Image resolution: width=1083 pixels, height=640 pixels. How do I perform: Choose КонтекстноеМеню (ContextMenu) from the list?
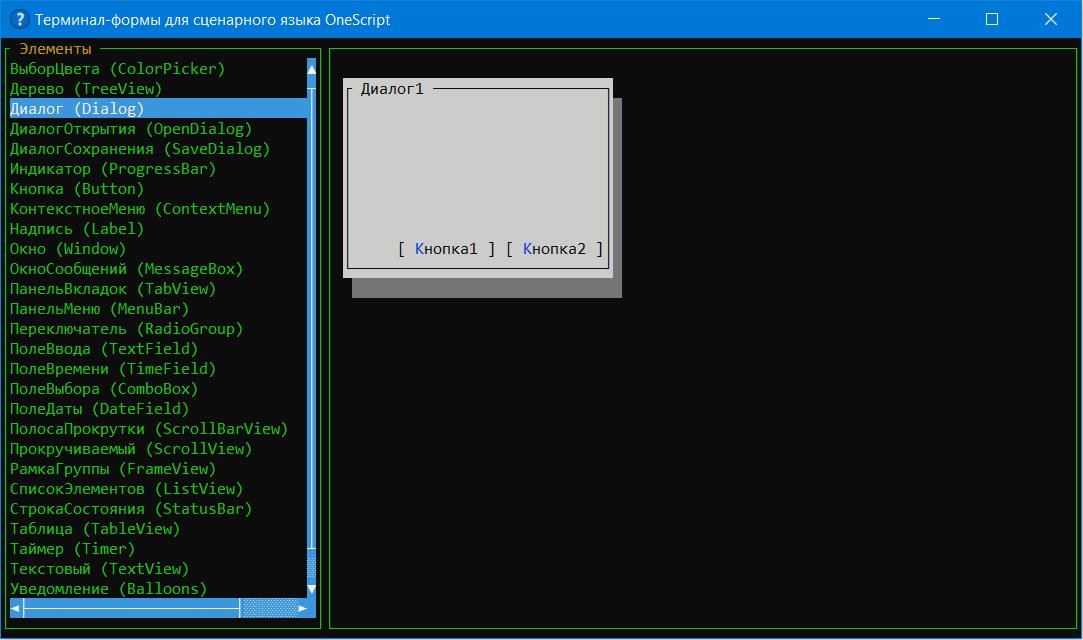coord(140,209)
